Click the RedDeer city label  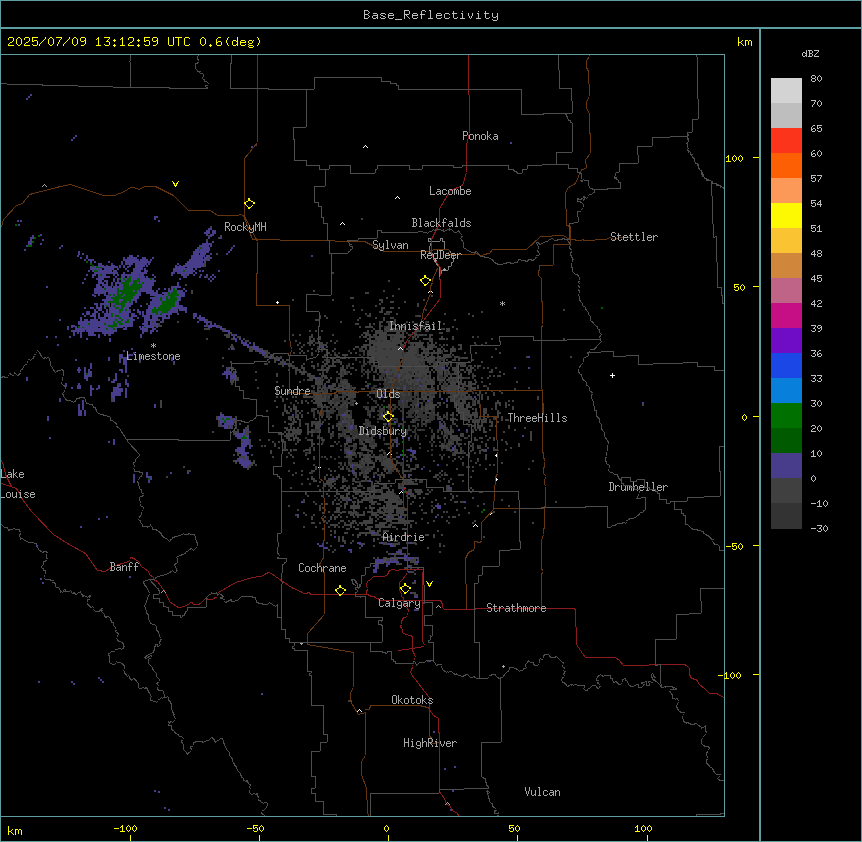pyautogui.click(x=440, y=255)
